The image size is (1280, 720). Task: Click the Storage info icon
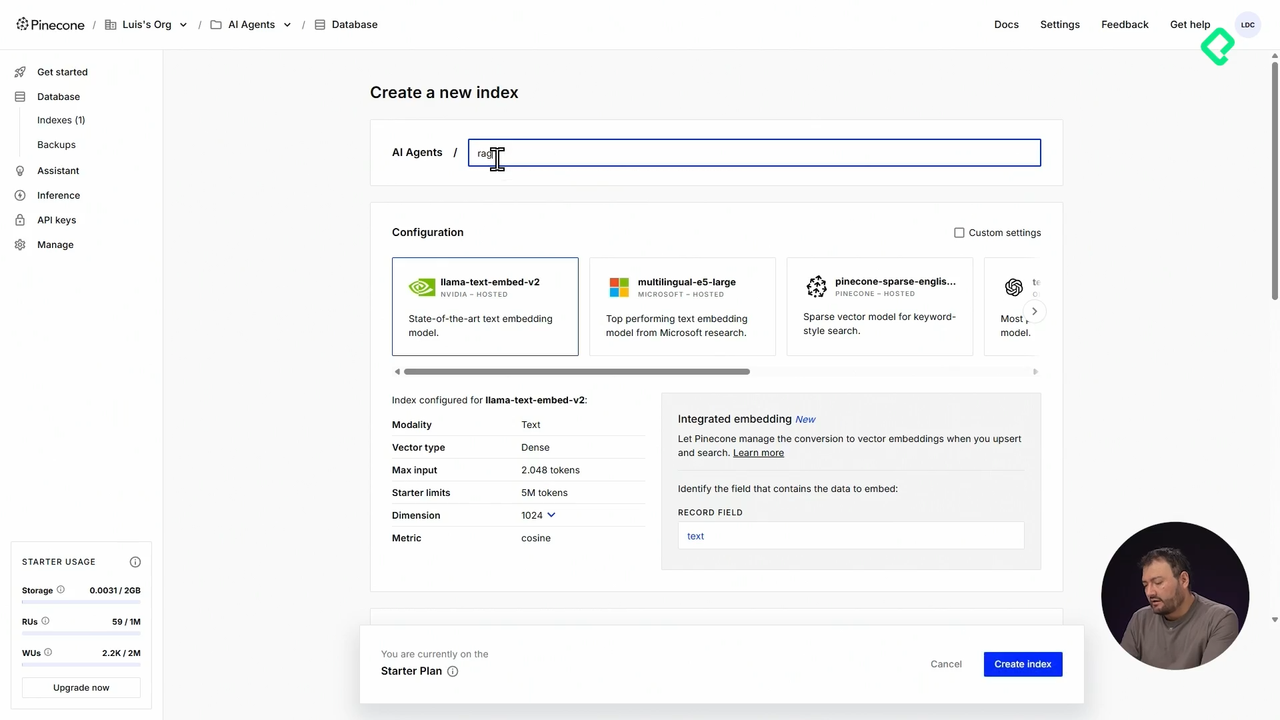(60, 590)
